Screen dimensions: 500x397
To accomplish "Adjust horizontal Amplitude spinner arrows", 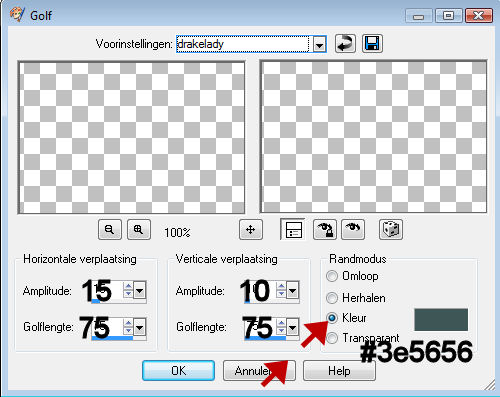I will tap(128, 290).
